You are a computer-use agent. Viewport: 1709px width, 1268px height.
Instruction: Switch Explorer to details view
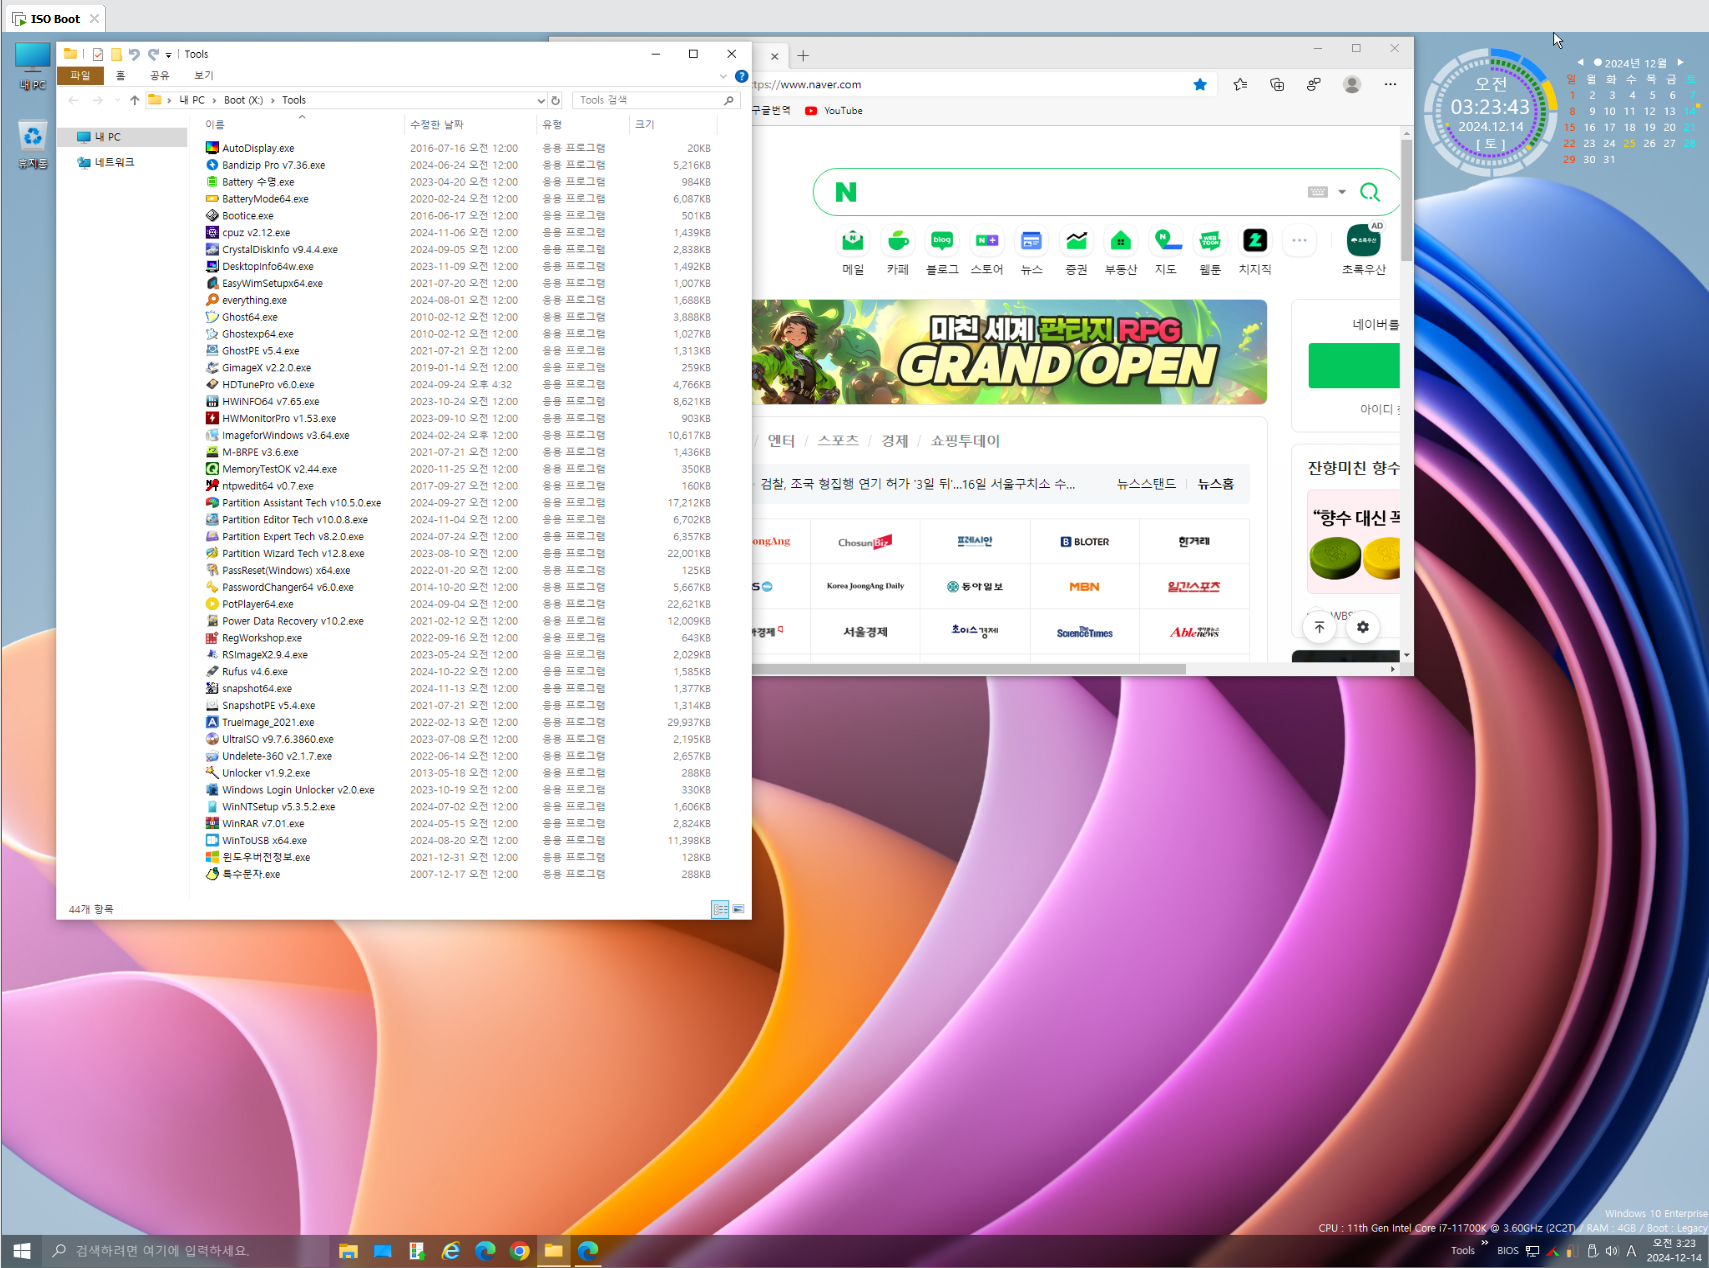point(720,909)
